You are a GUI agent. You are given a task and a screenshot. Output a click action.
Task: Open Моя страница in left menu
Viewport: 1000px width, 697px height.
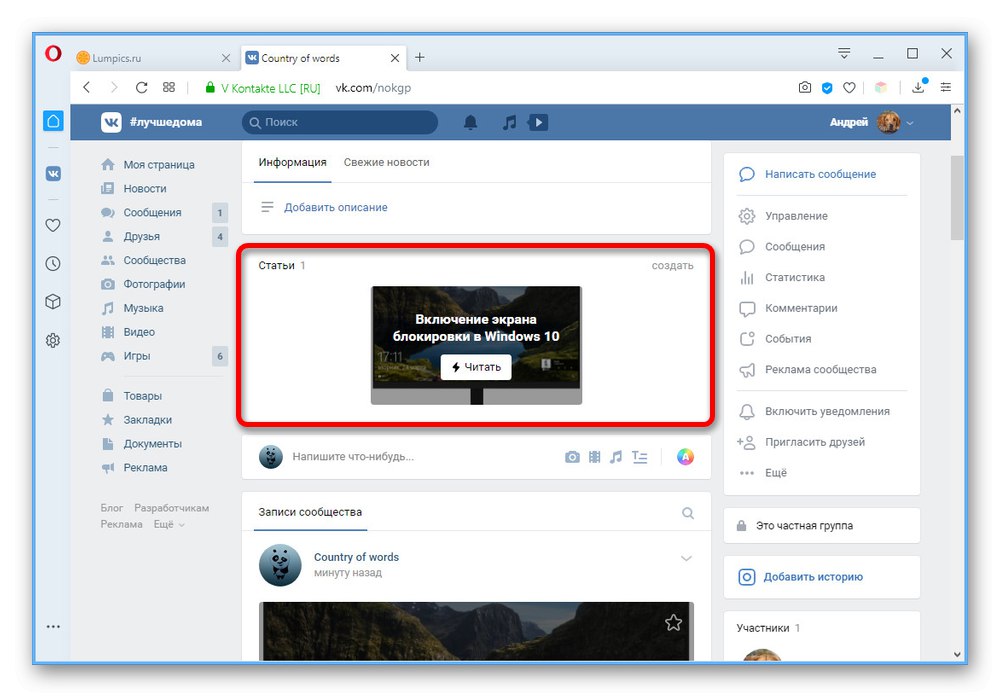[159, 165]
